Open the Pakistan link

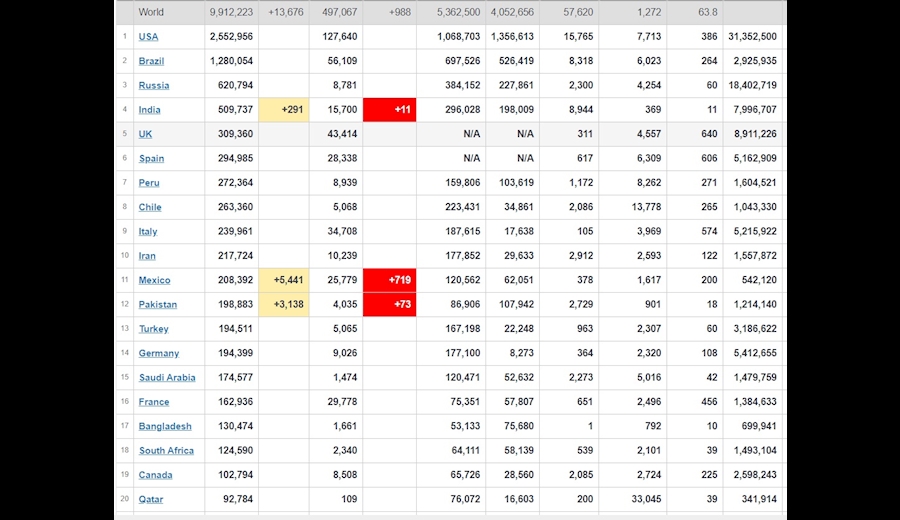pos(158,304)
